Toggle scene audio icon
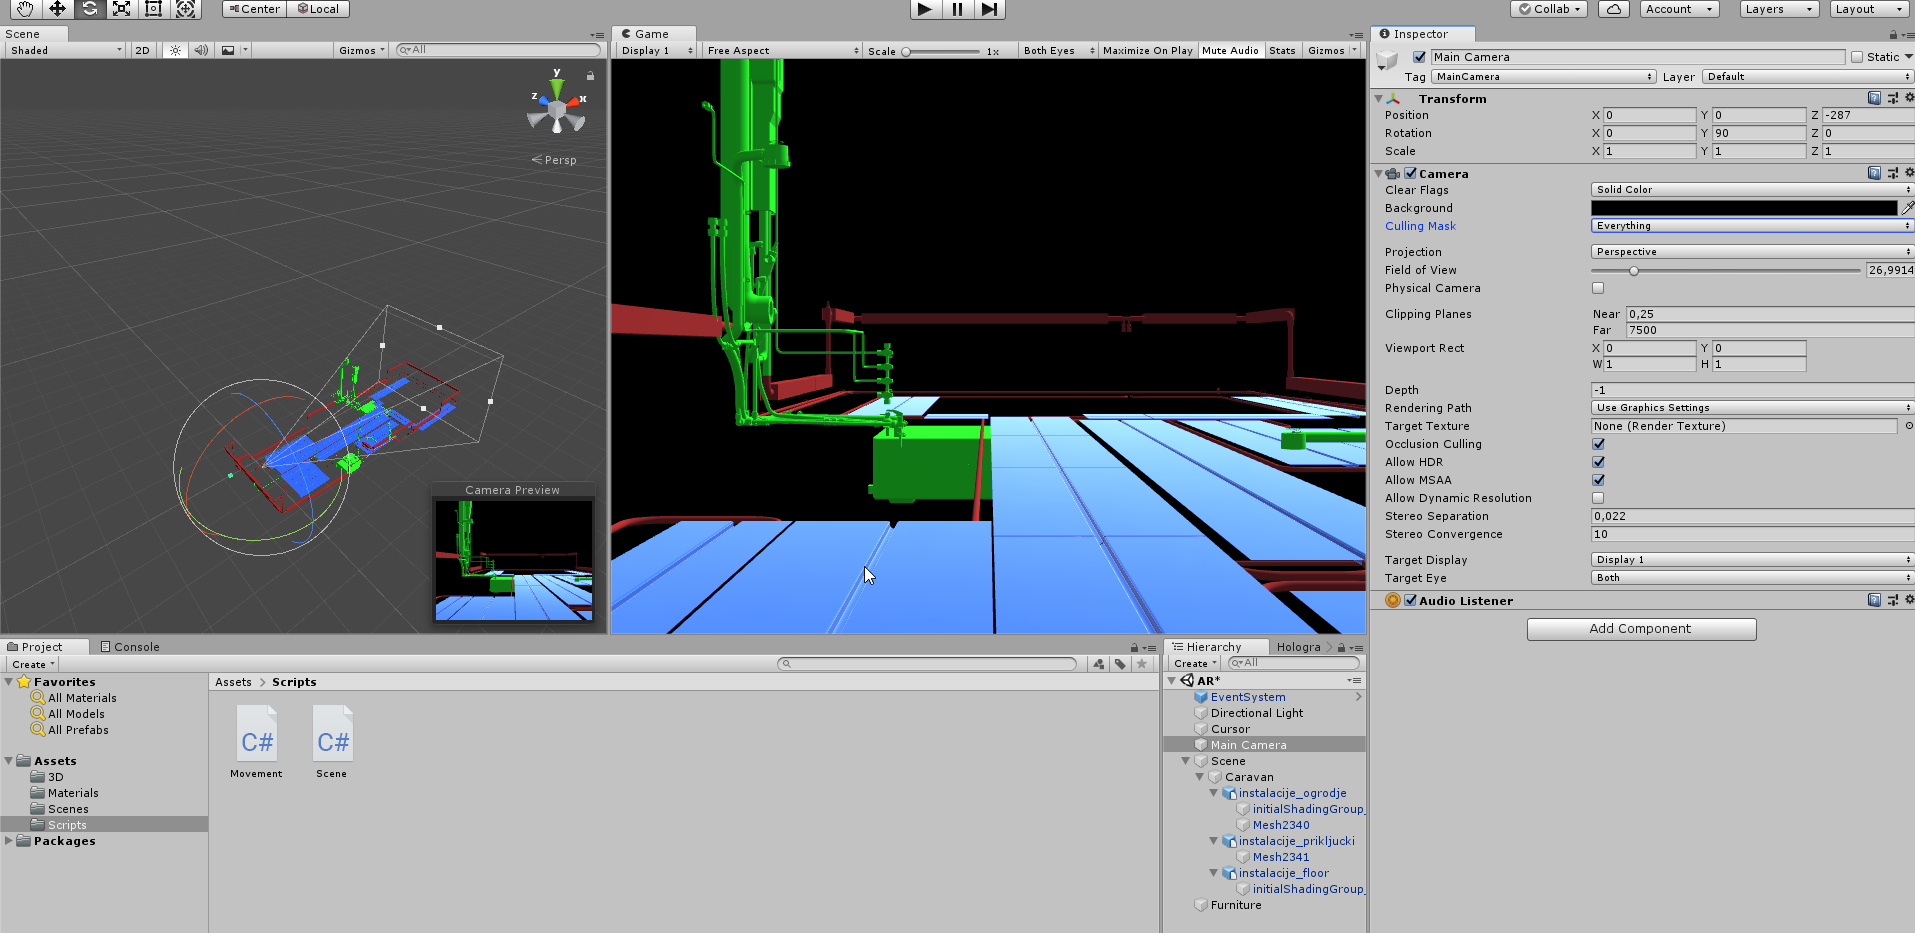The height and width of the screenshot is (933, 1915). [x=201, y=50]
